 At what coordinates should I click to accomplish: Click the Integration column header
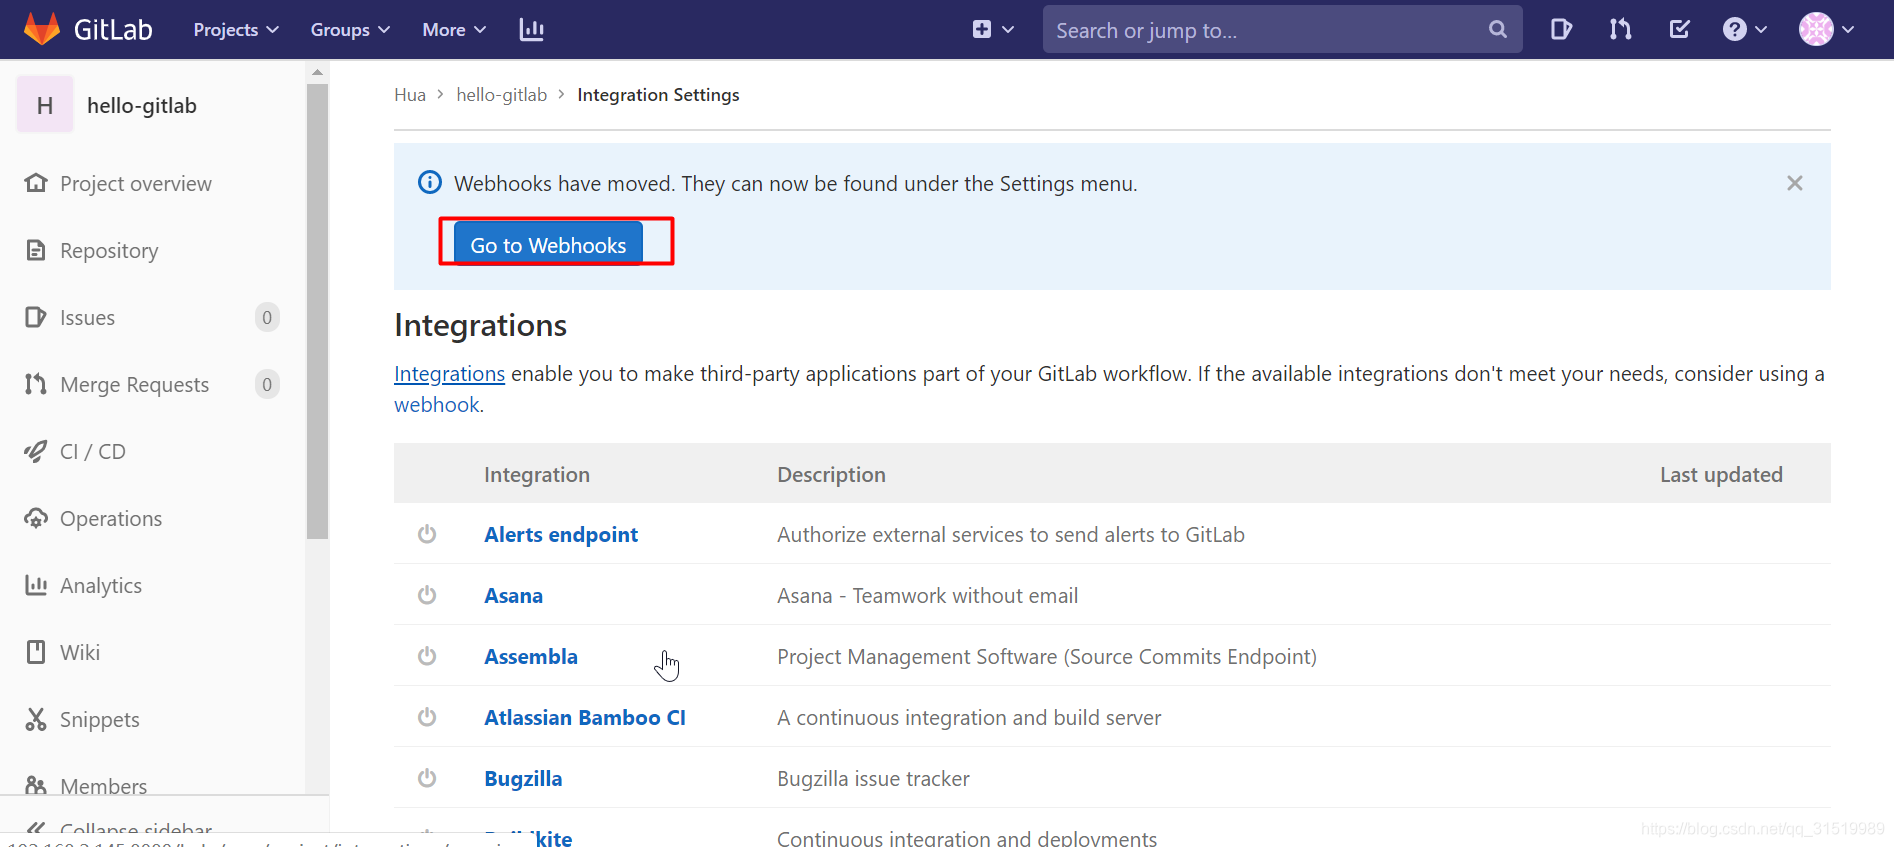coord(537,475)
